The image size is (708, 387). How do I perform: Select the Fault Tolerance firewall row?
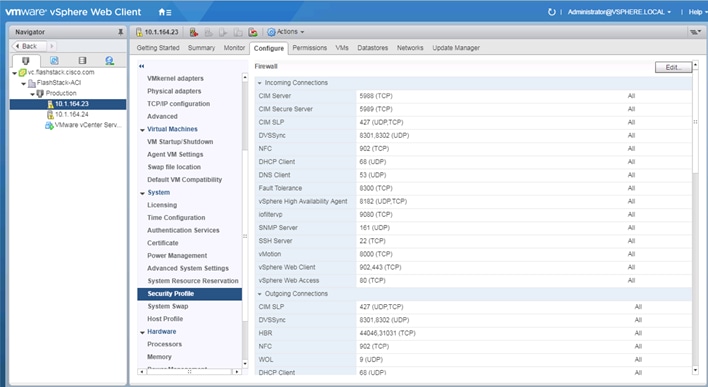(473, 188)
